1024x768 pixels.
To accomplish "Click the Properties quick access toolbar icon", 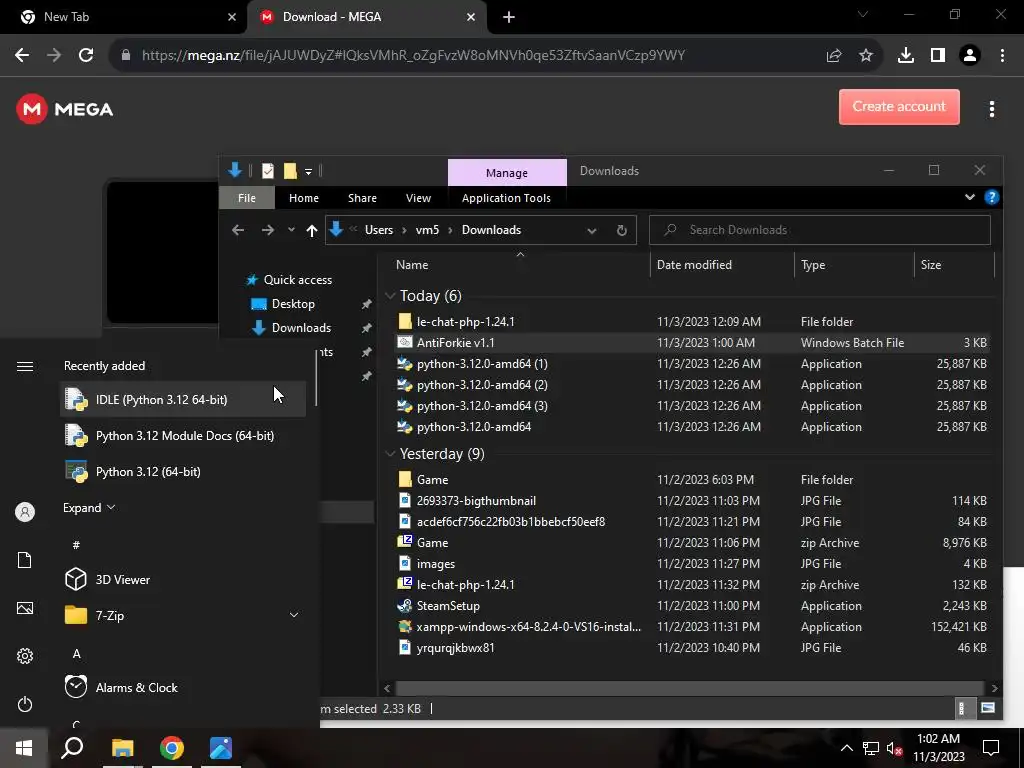I will coord(268,171).
